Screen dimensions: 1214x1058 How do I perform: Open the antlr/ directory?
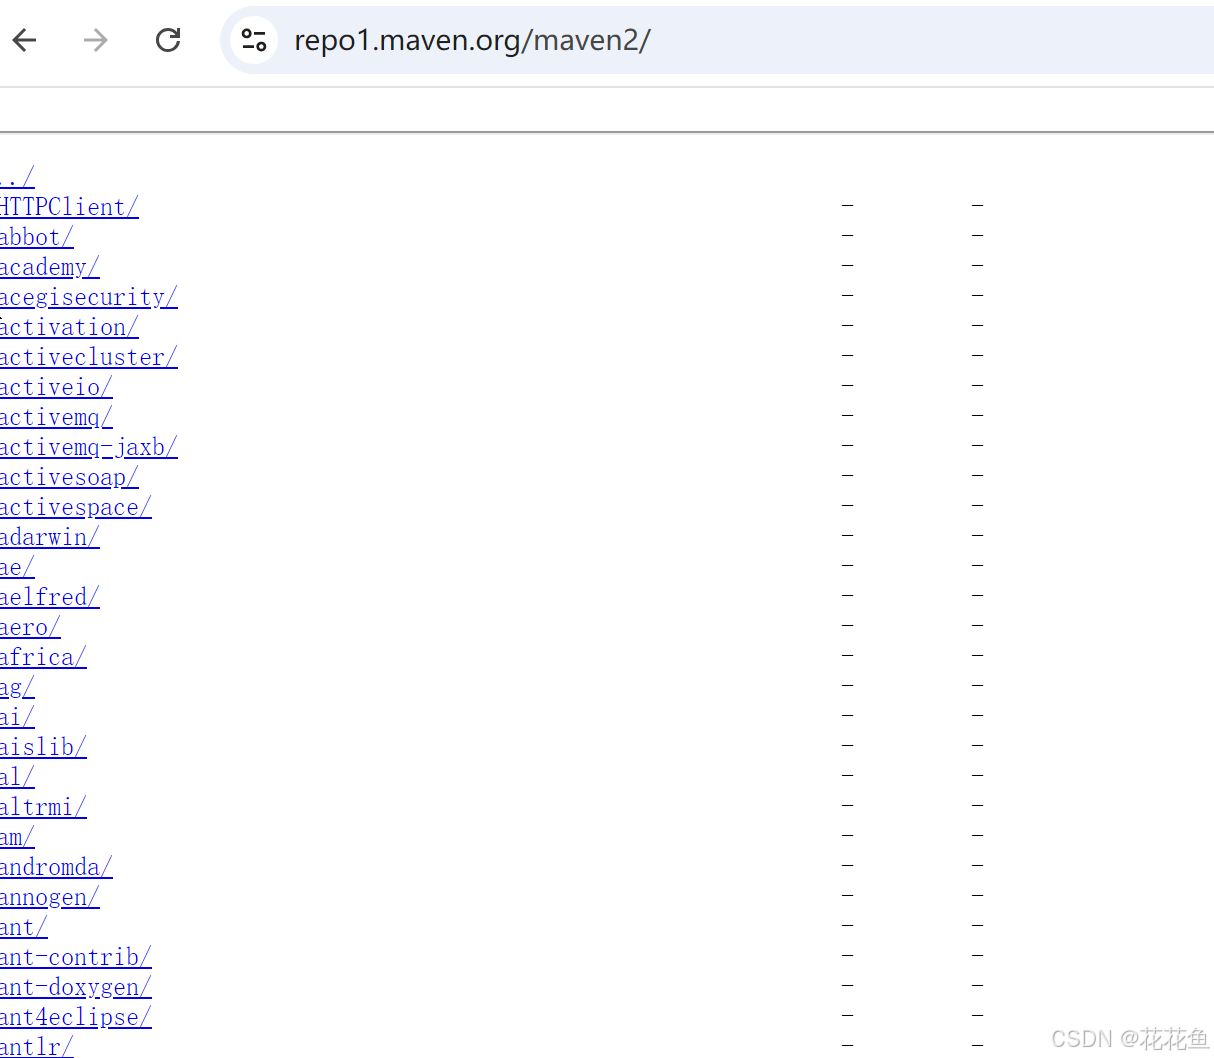coord(37,1046)
